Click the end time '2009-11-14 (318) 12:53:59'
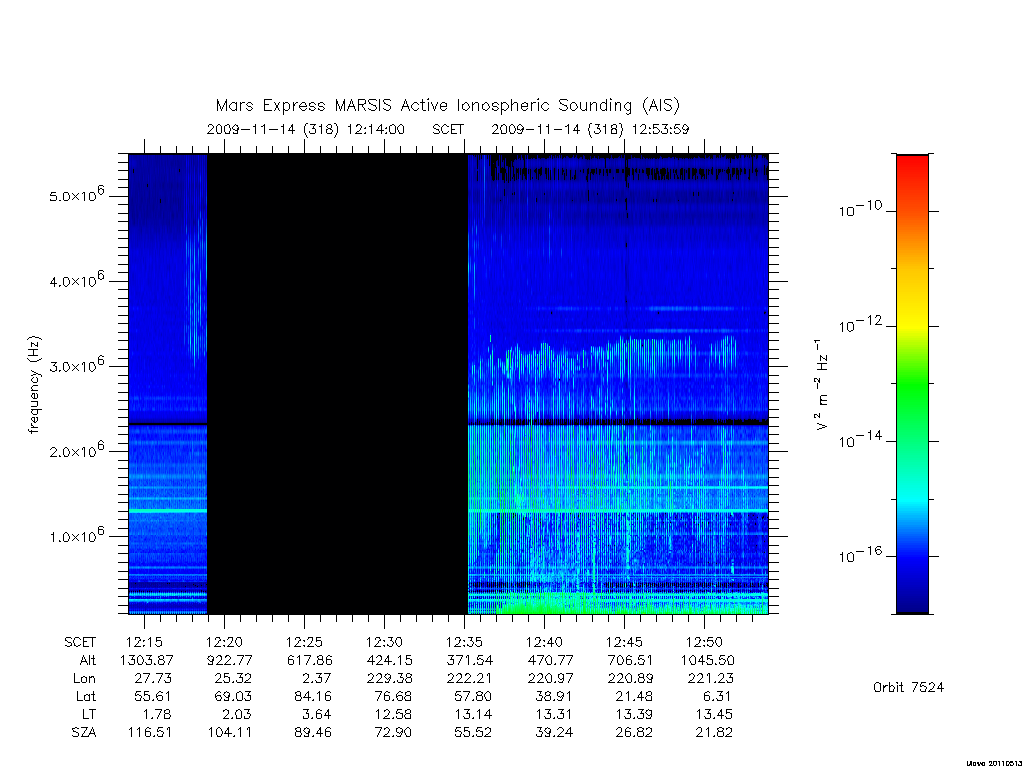The height and width of the screenshot is (768, 1024). [590, 129]
